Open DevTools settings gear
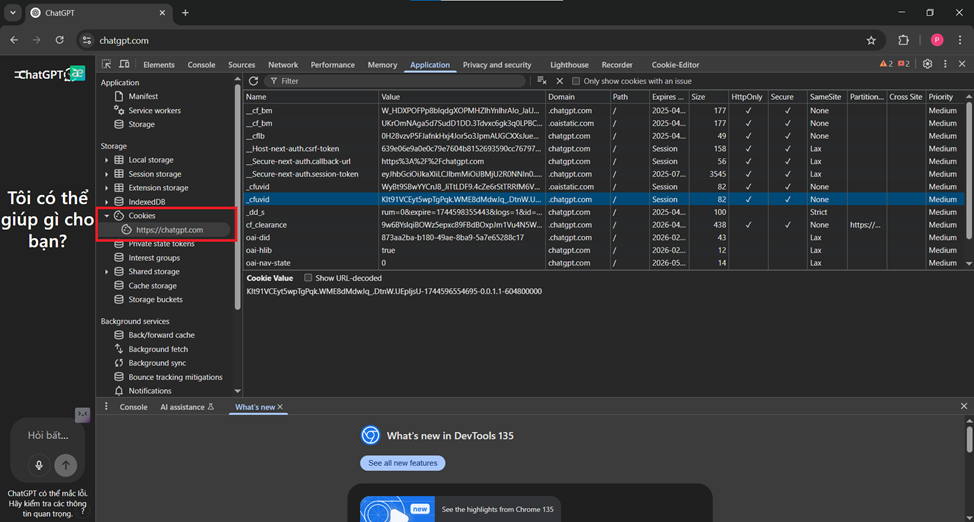The width and height of the screenshot is (974, 522). 927,64
